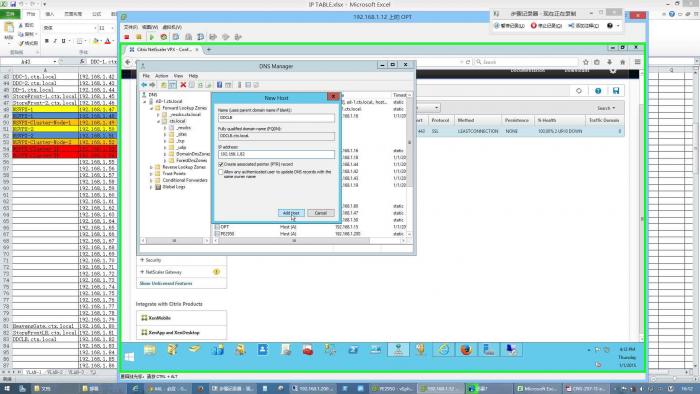Image resolution: width=700 pixels, height=394 pixels.
Task: Click the Firefox search box
Action: (x=527, y=62)
